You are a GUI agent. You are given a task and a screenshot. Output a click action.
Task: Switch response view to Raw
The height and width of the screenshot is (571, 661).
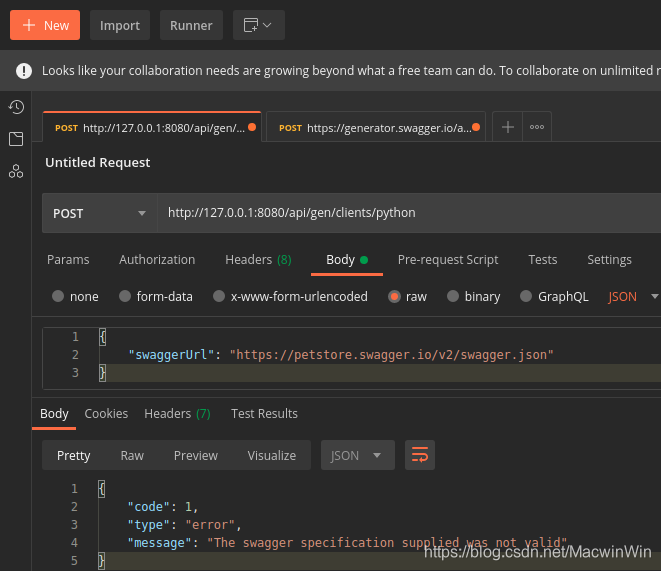(132, 456)
